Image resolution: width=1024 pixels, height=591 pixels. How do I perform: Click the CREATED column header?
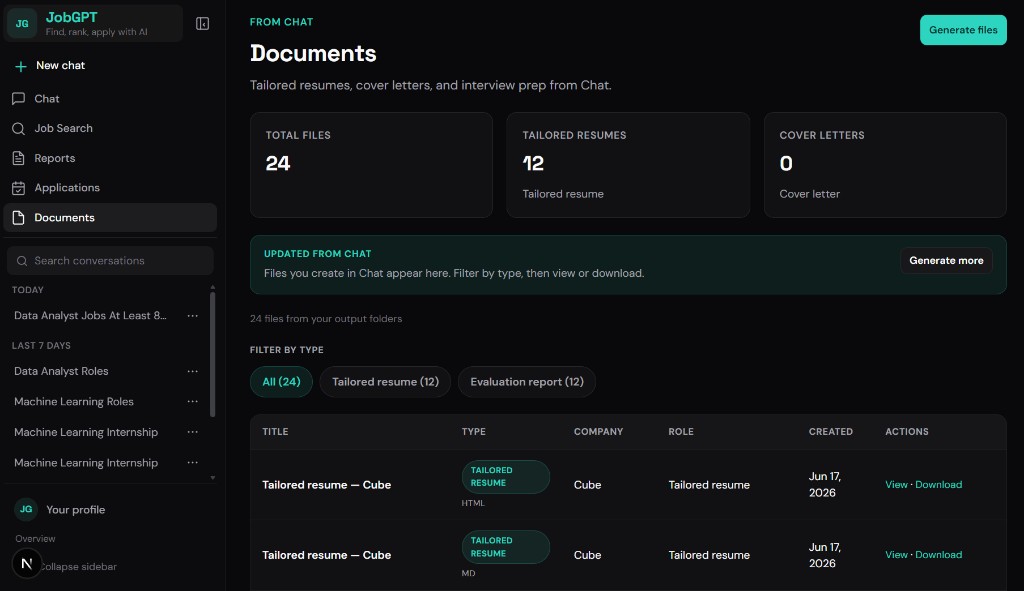831,432
